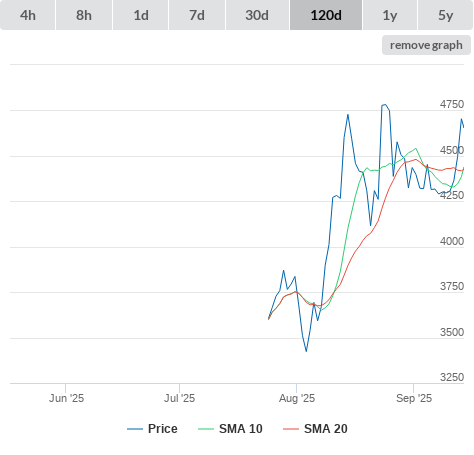Select the 7d chart range
474x455 pixels.
(197, 15)
